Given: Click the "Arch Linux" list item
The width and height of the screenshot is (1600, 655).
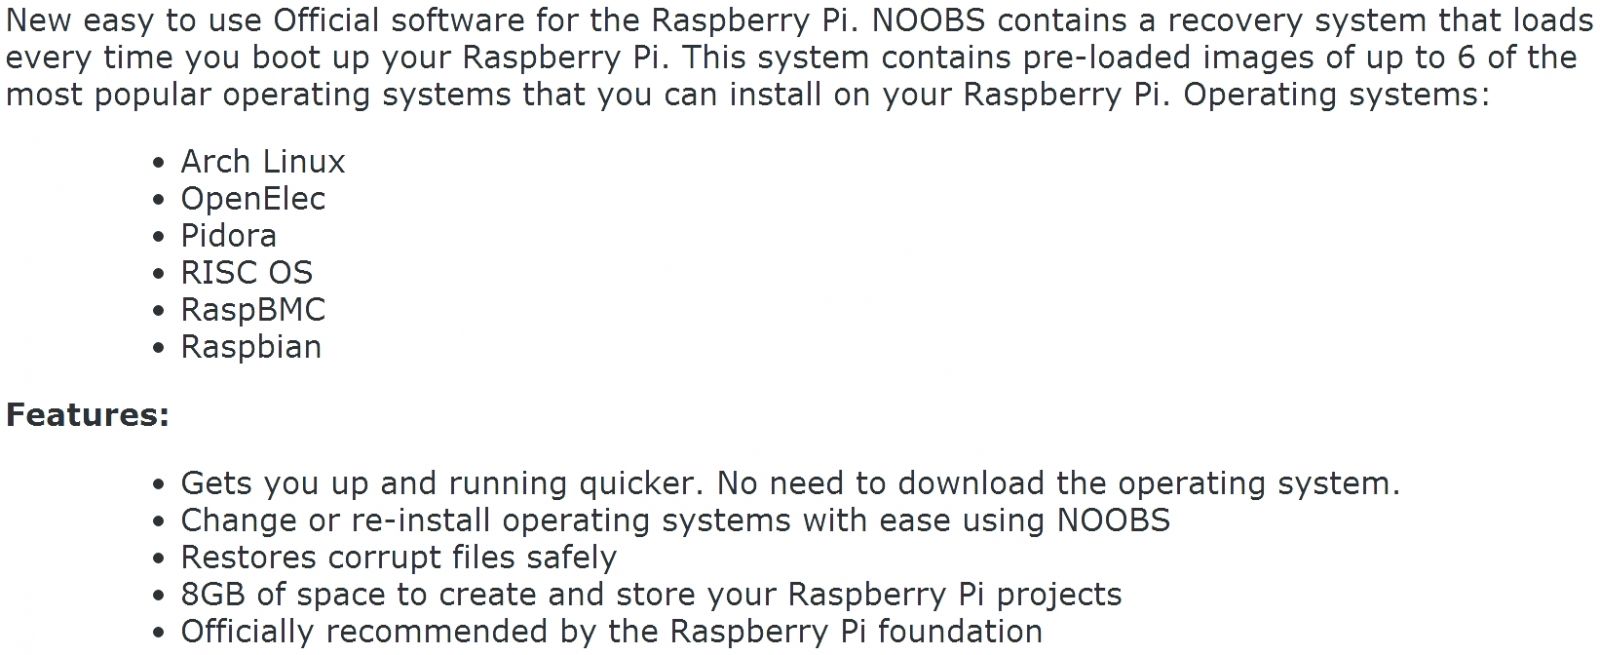Looking at the screenshot, I should pos(262,162).
